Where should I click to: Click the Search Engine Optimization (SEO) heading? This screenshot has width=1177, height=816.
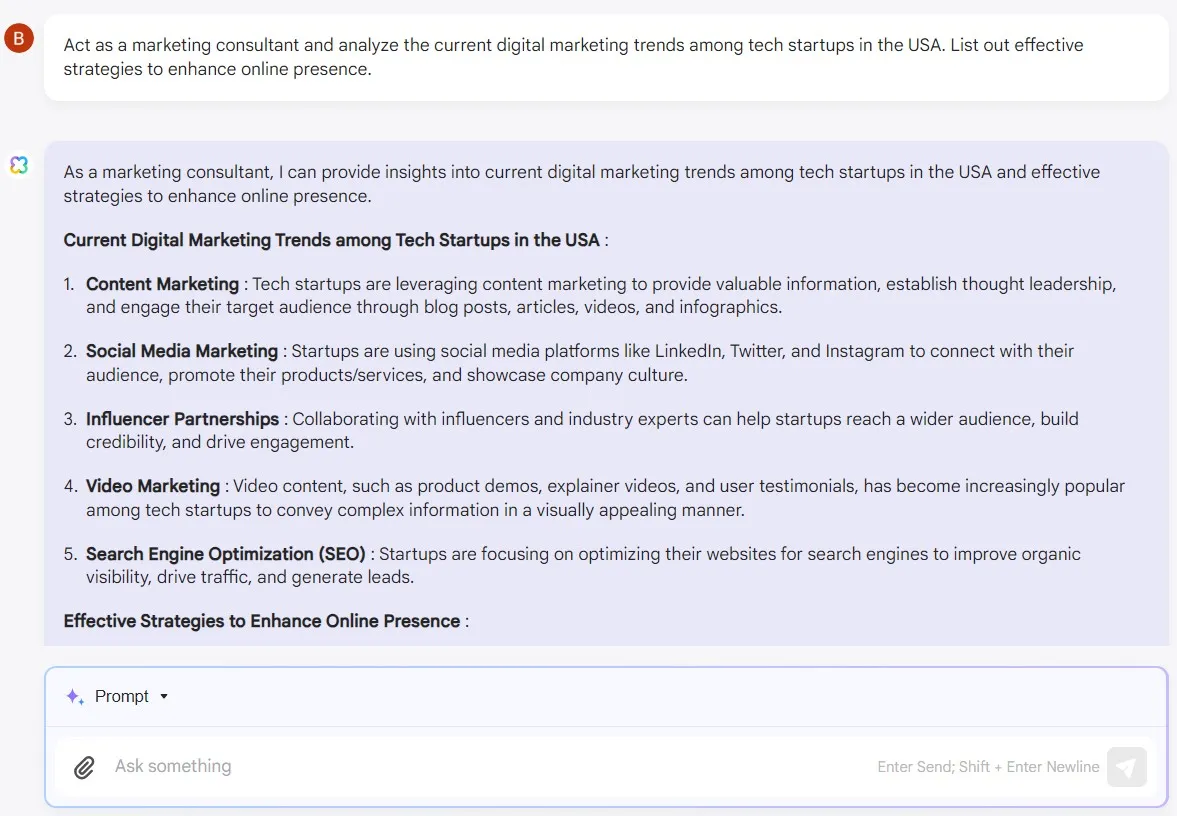coord(225,554)
